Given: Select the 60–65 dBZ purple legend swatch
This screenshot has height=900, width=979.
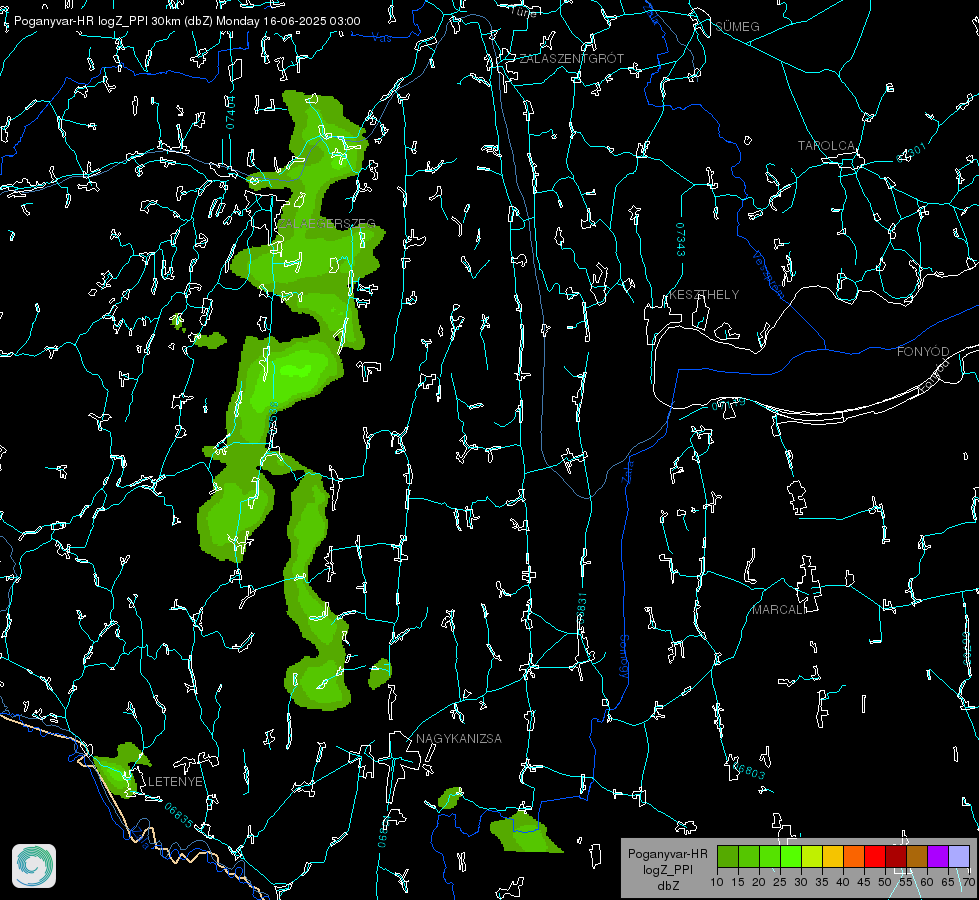Looking at the screenshot, I should (937, 856).
